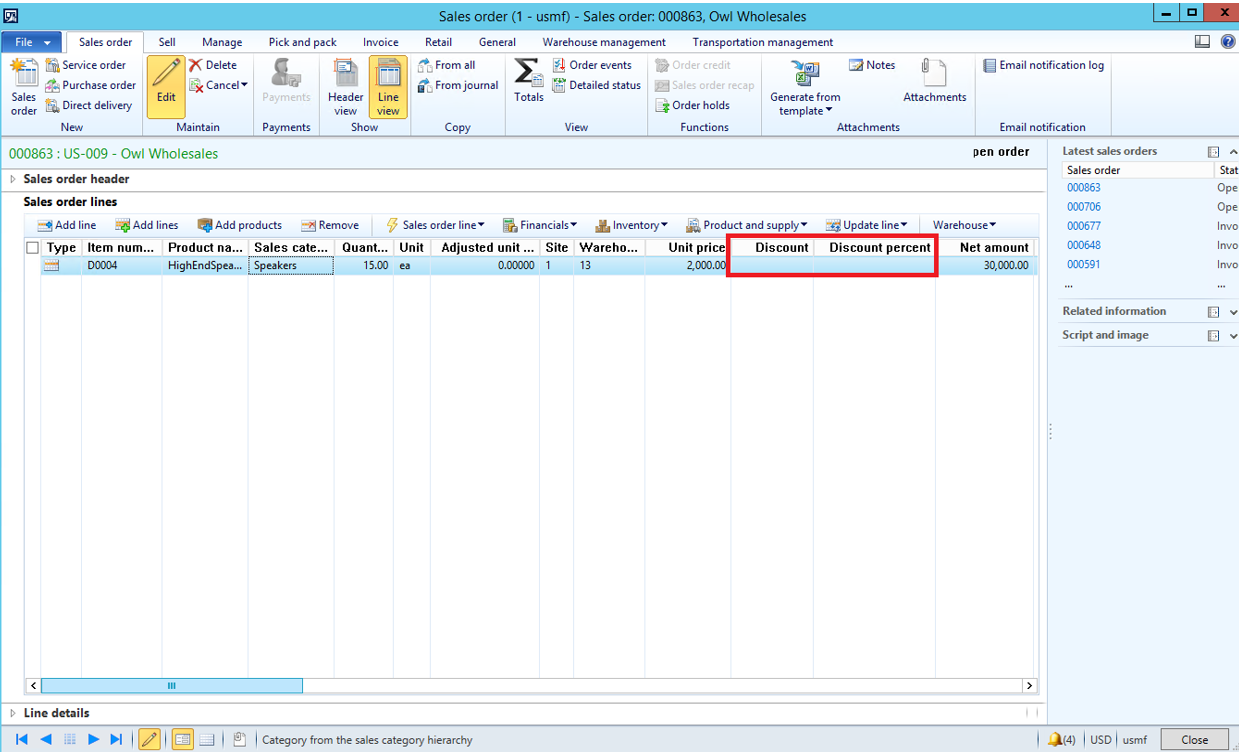1239x755 pixels.
Task: Open the Invoice ribbon tab
Action: tap(380, 42)
